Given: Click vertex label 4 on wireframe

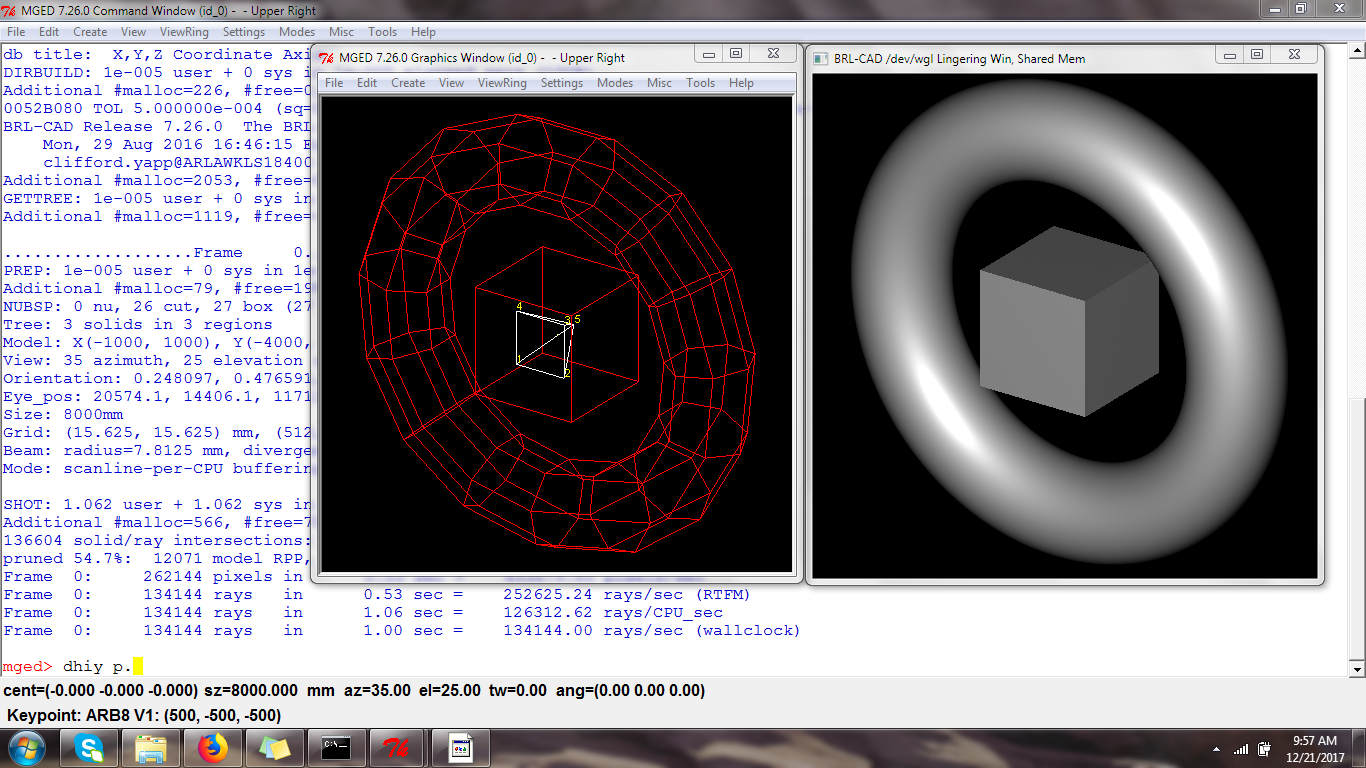Looking at the screenshot, I should [x=519, y=305].
